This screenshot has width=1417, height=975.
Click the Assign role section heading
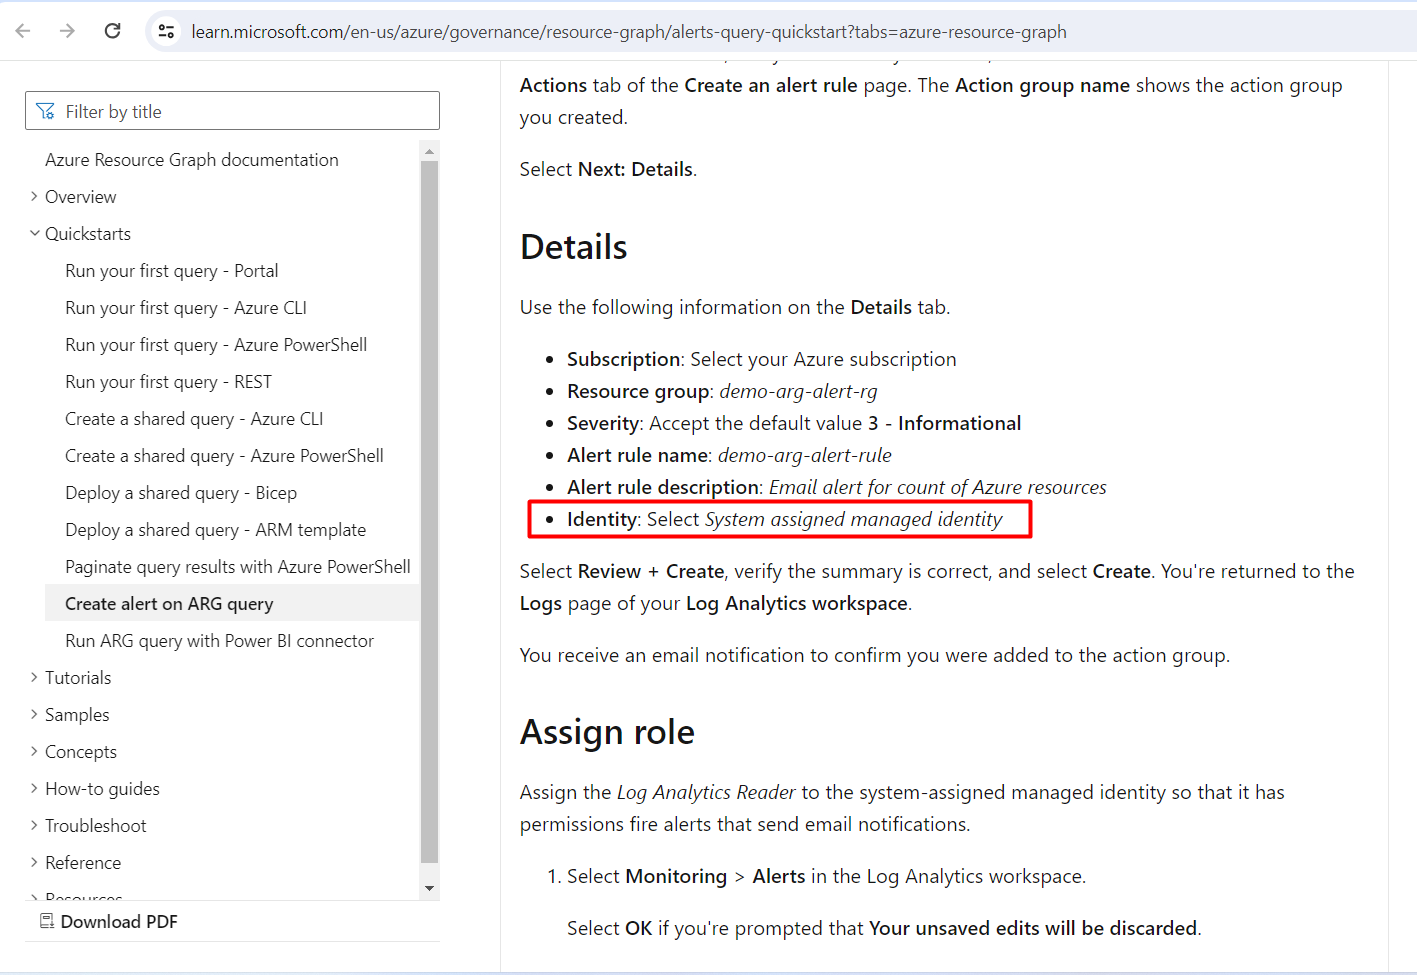[x=607, y=732]
